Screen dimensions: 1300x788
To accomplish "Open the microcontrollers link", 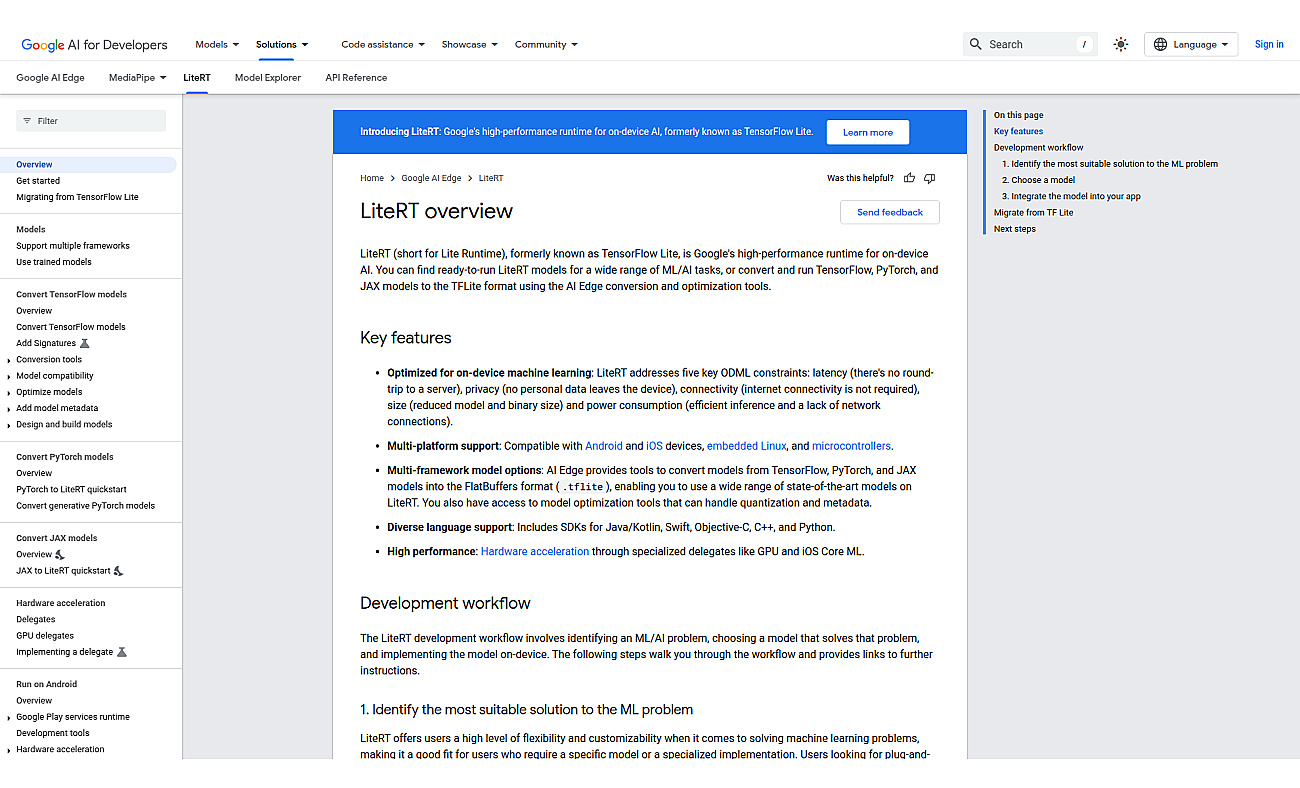I will (851, 446).
